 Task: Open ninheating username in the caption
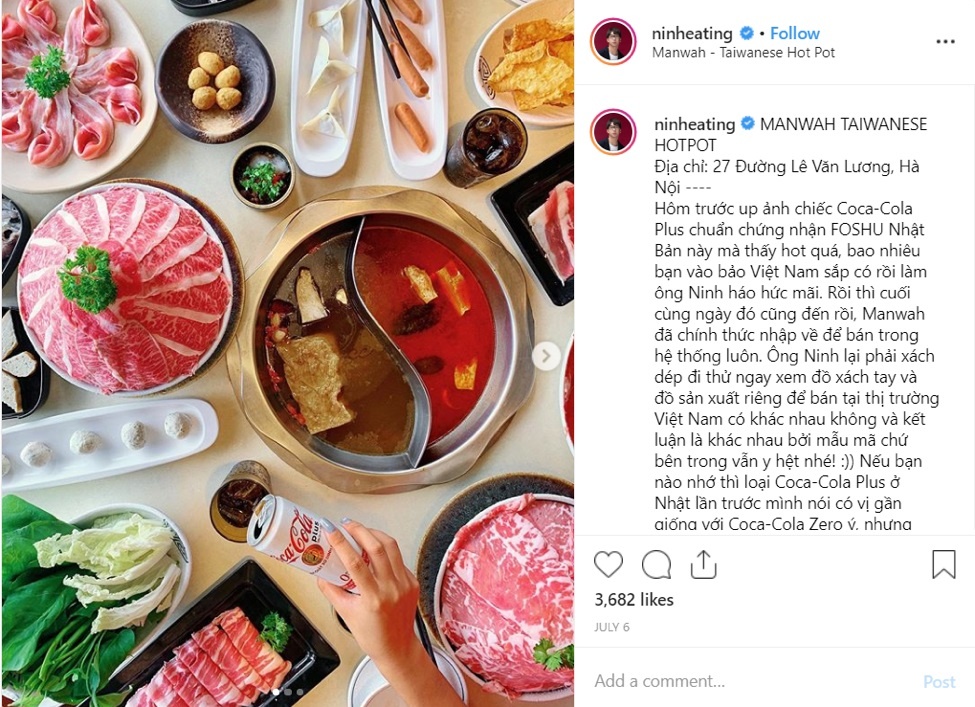695,124
